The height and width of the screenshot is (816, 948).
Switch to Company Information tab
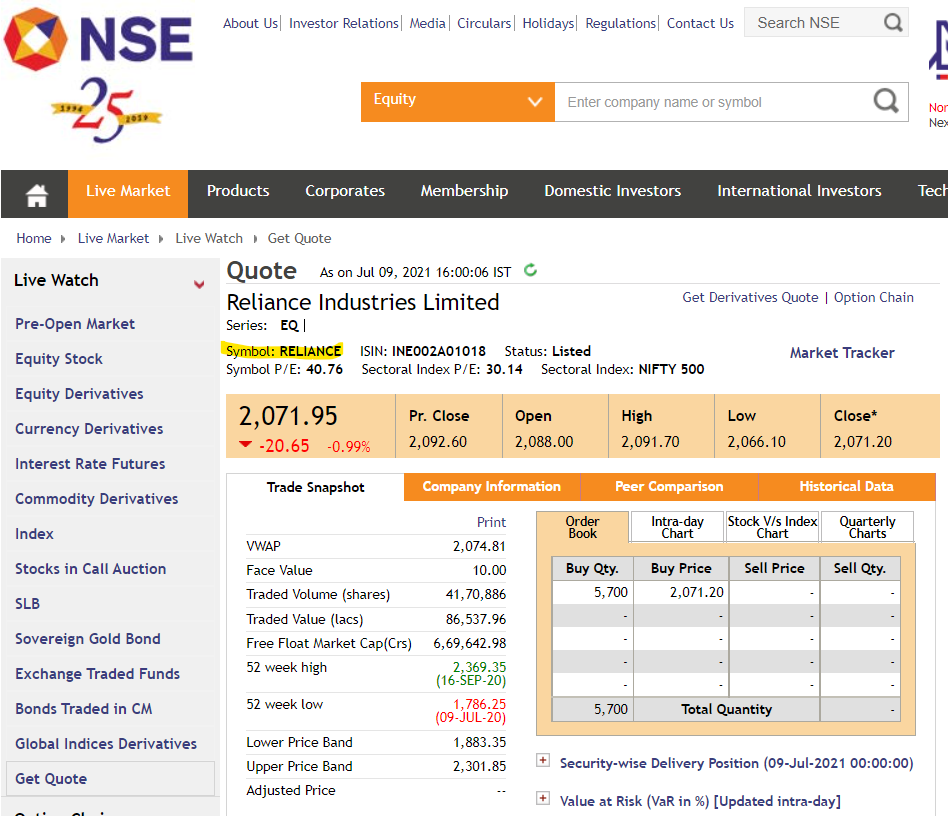[x=492, y=487]
